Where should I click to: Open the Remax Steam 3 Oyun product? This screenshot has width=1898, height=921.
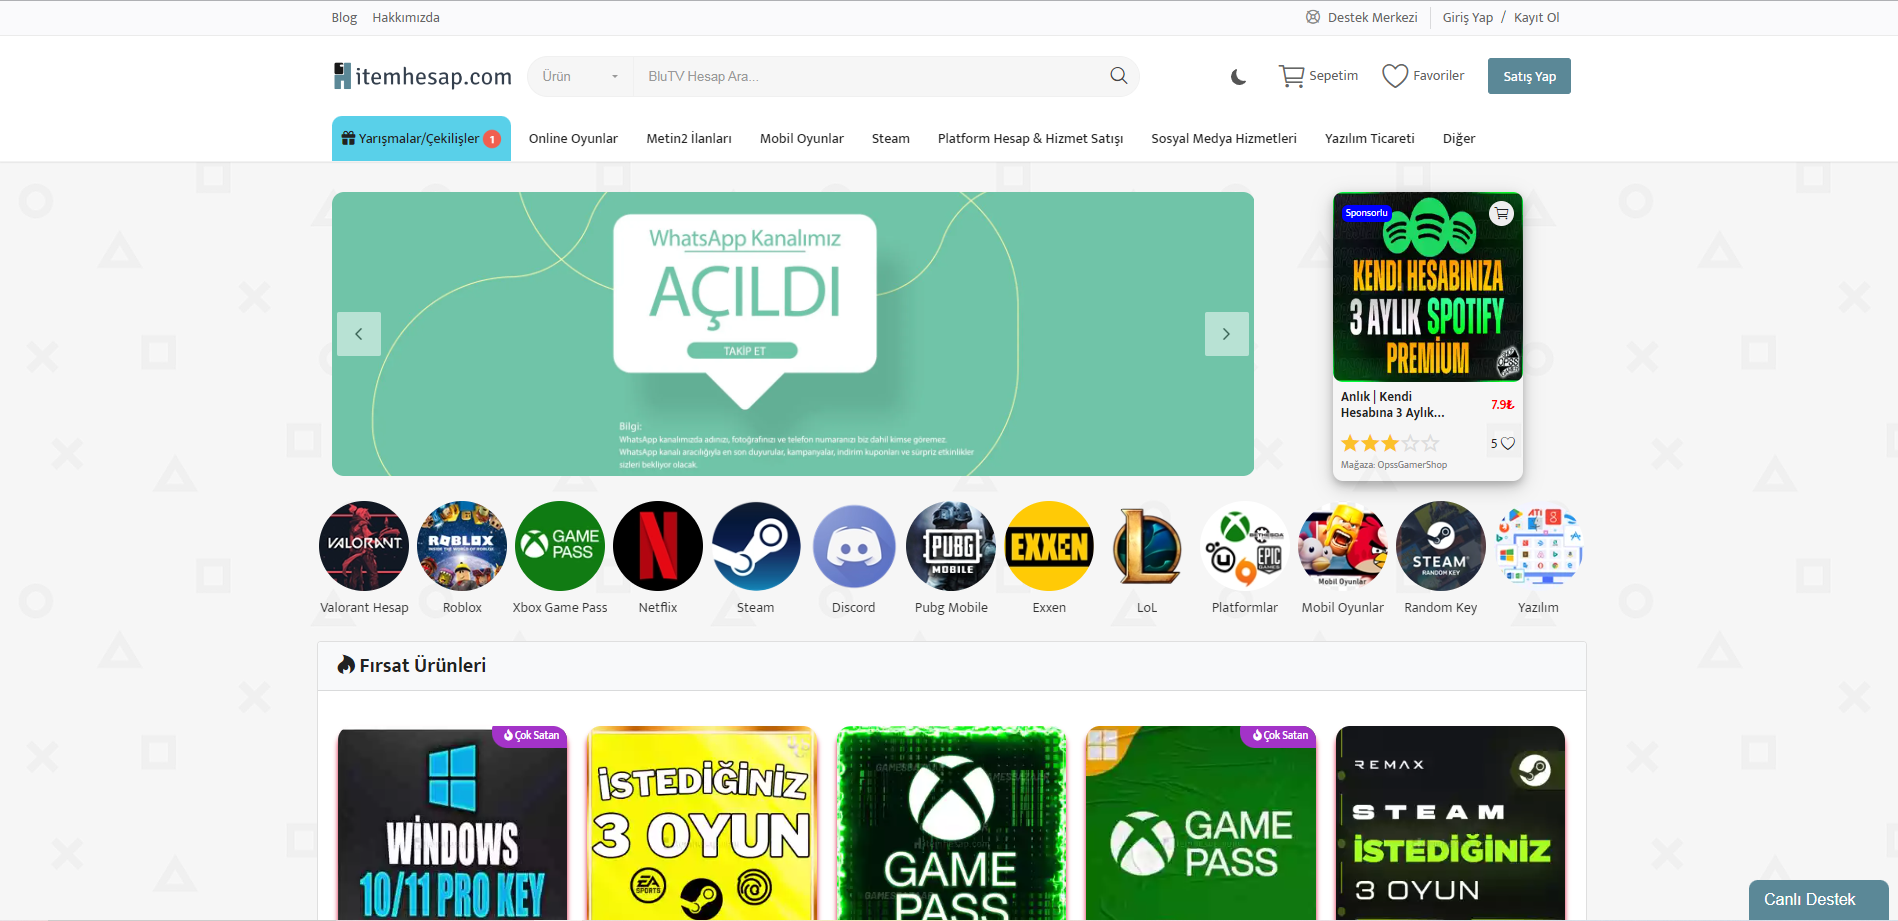(x=1450, y=823)
